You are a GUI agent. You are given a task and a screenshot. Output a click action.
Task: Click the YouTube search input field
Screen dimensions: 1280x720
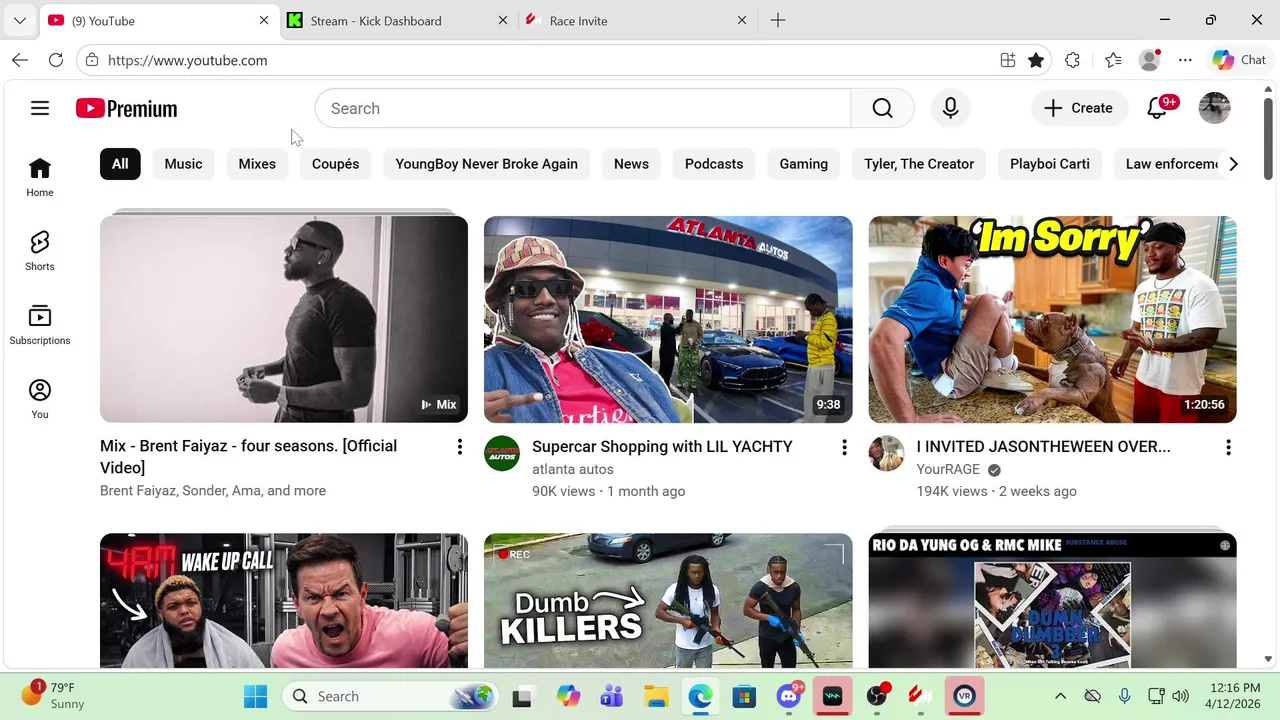pos(582,108)
